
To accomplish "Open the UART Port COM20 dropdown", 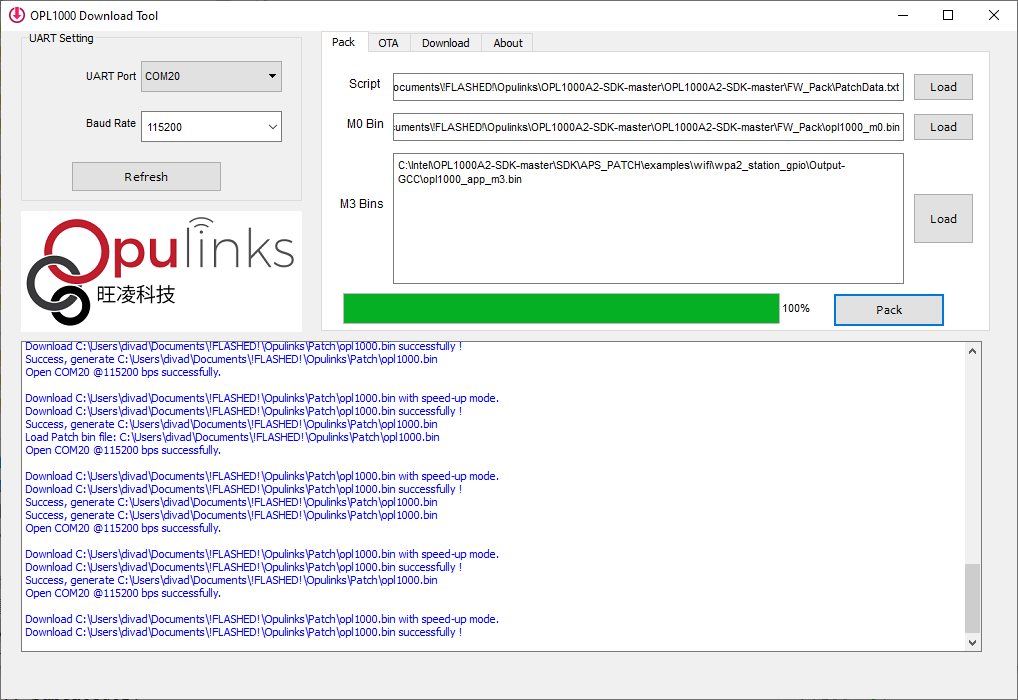I will tap(211, 76).
